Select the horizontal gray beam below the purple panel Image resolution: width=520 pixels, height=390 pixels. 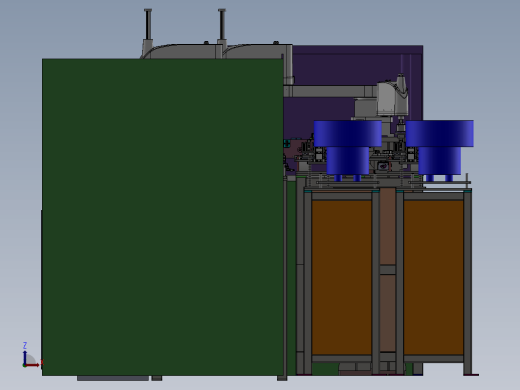pyautogui.click(x=330, y=91)
